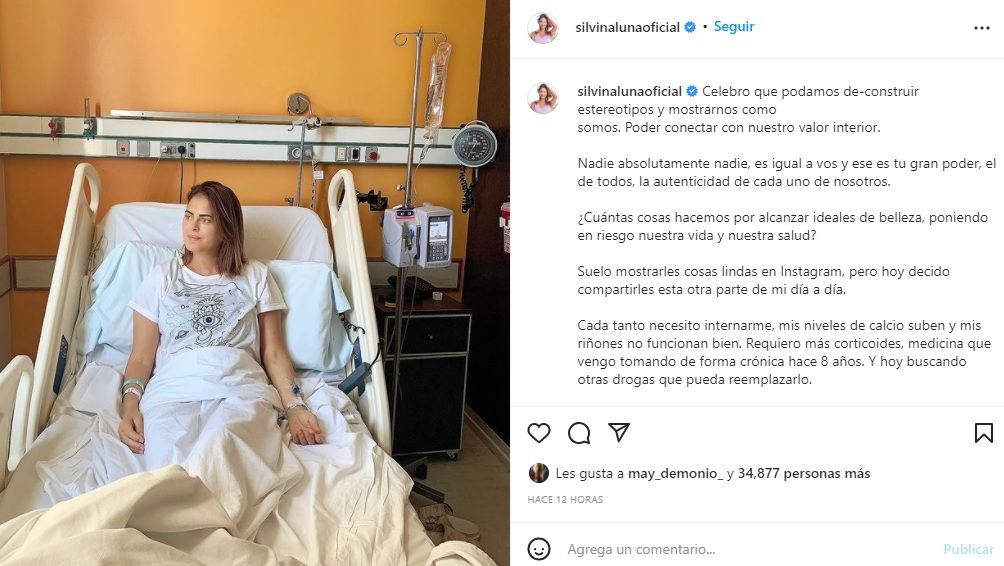
Task: Open the caption profile avatar
Action: (x=542, y=98)
